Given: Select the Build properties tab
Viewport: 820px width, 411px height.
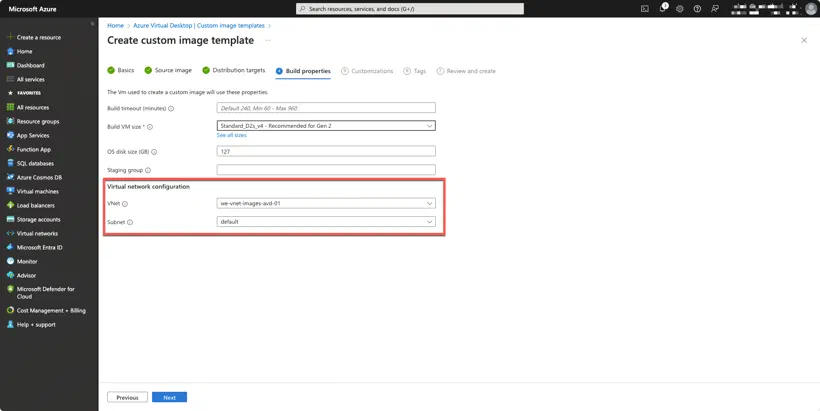Looking at the screenshot, I should pyautogui.click(x=303, y=71).
